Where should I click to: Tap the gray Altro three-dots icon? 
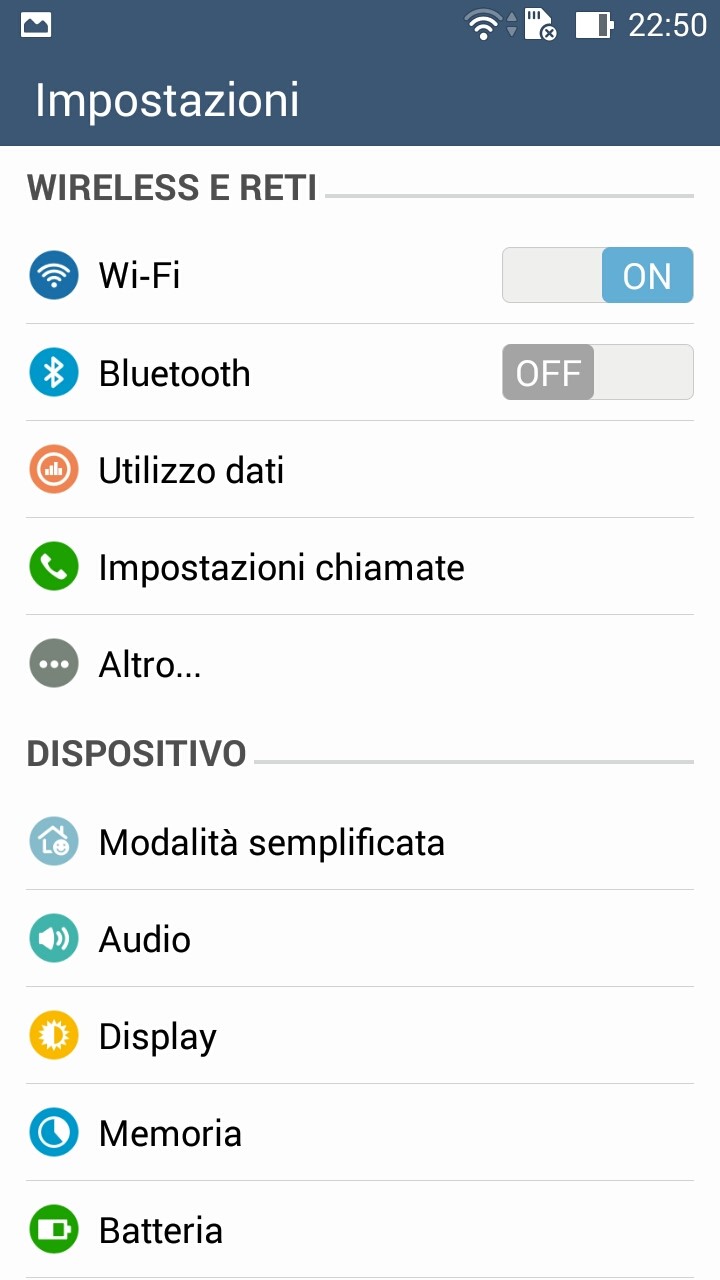[54, 664]
